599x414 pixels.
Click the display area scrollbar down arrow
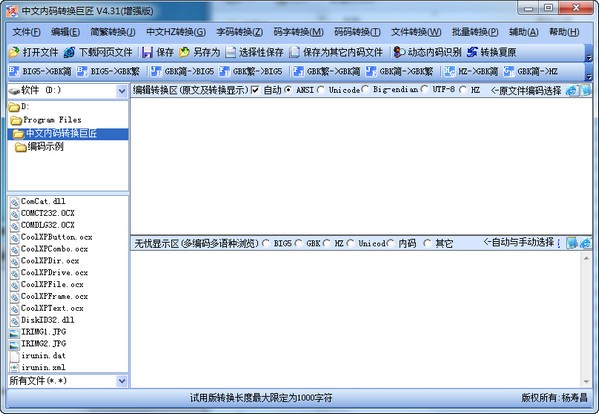[586, 382]
